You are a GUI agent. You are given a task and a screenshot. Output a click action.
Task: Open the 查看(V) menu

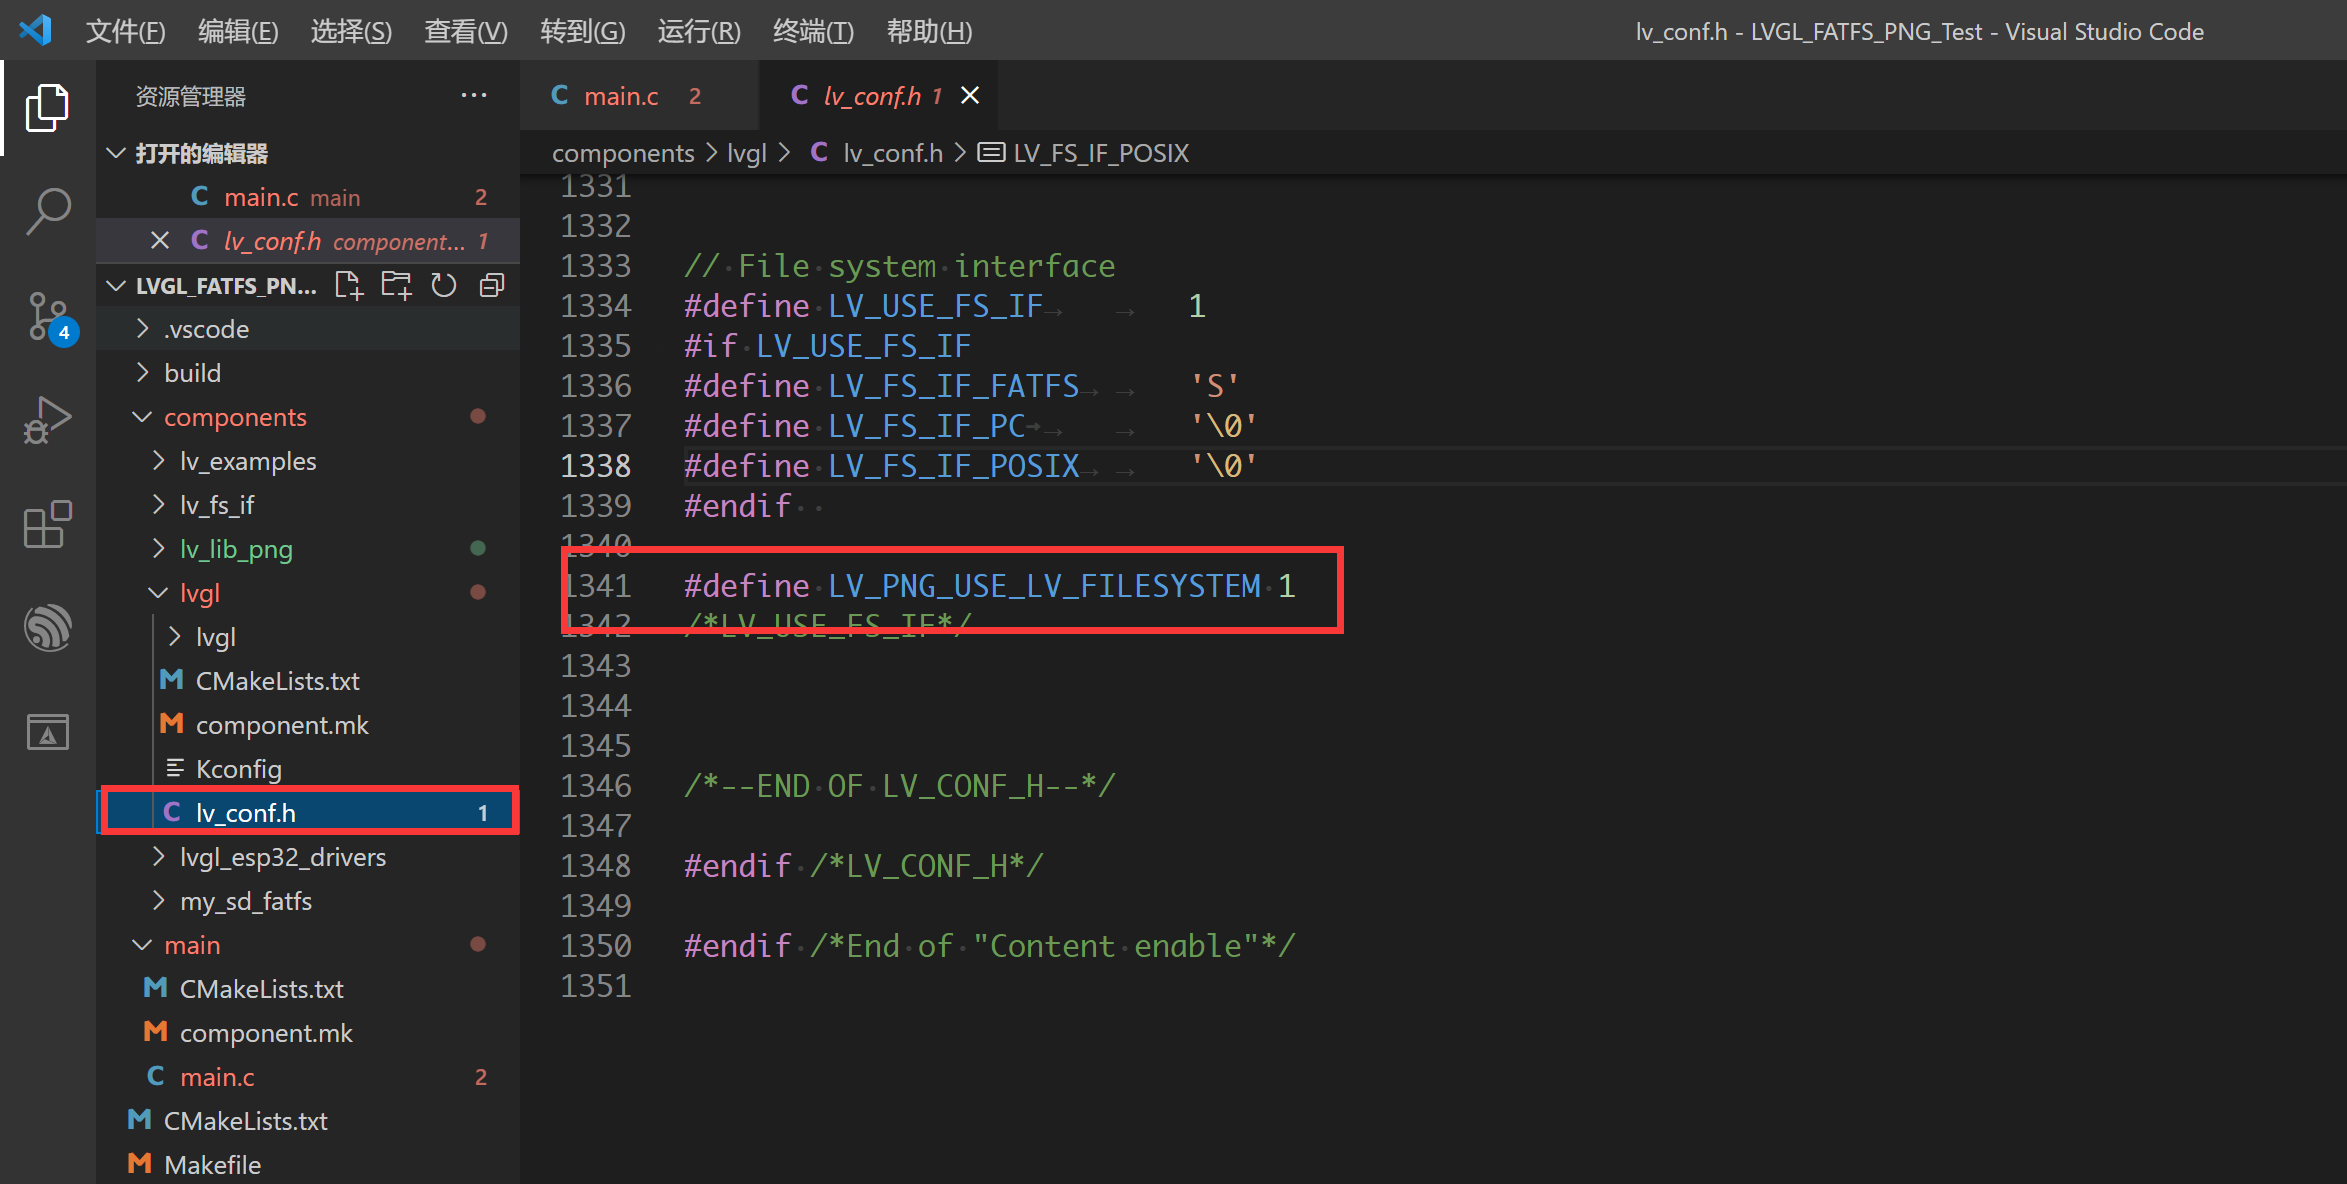tap(464, 31)
